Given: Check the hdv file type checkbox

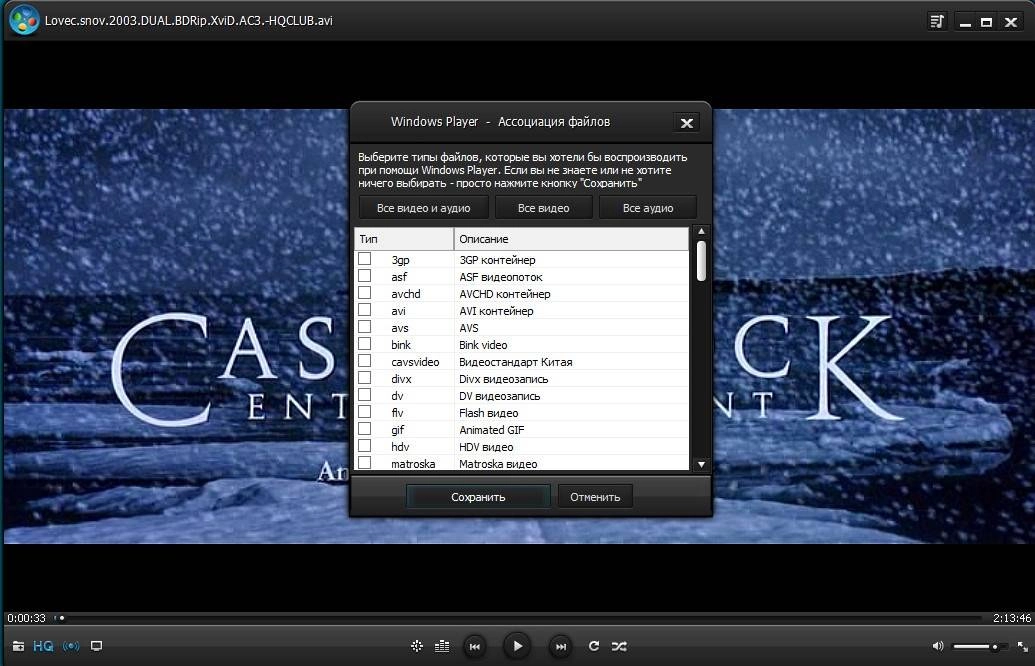Looking at the screenshot, I should pos(364,446).
